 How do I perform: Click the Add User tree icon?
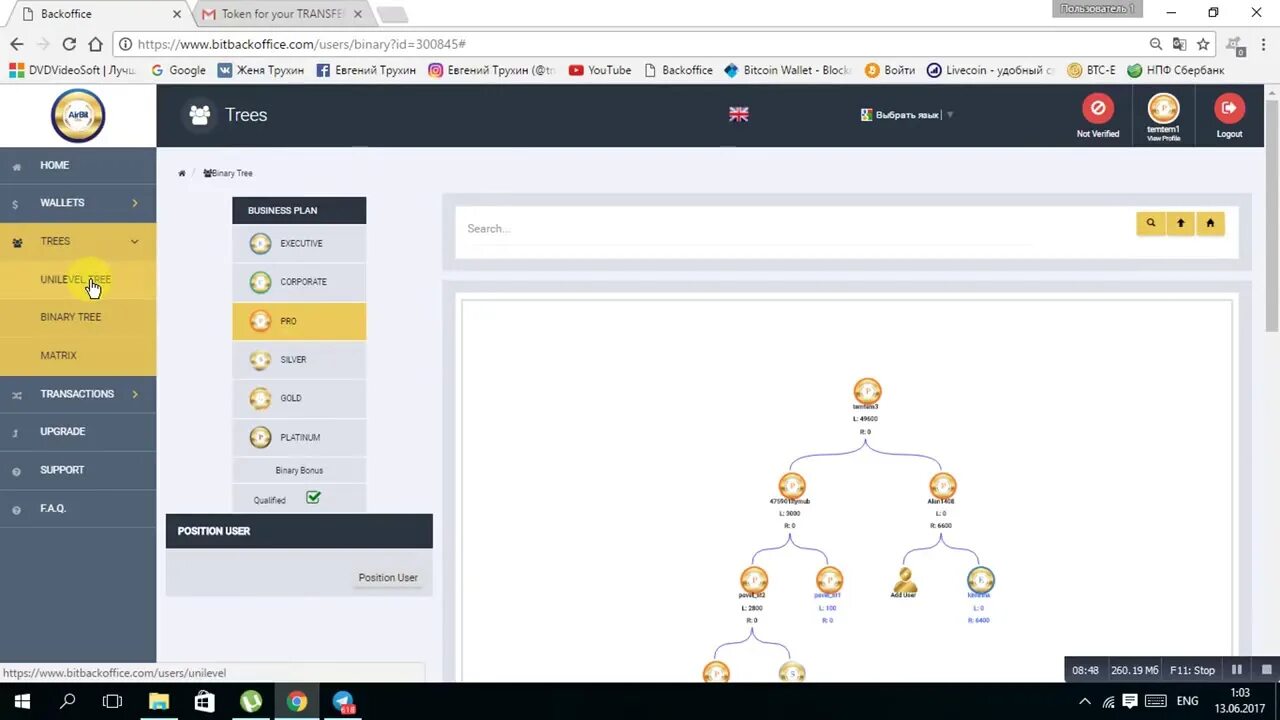click(x=904, y=580)
